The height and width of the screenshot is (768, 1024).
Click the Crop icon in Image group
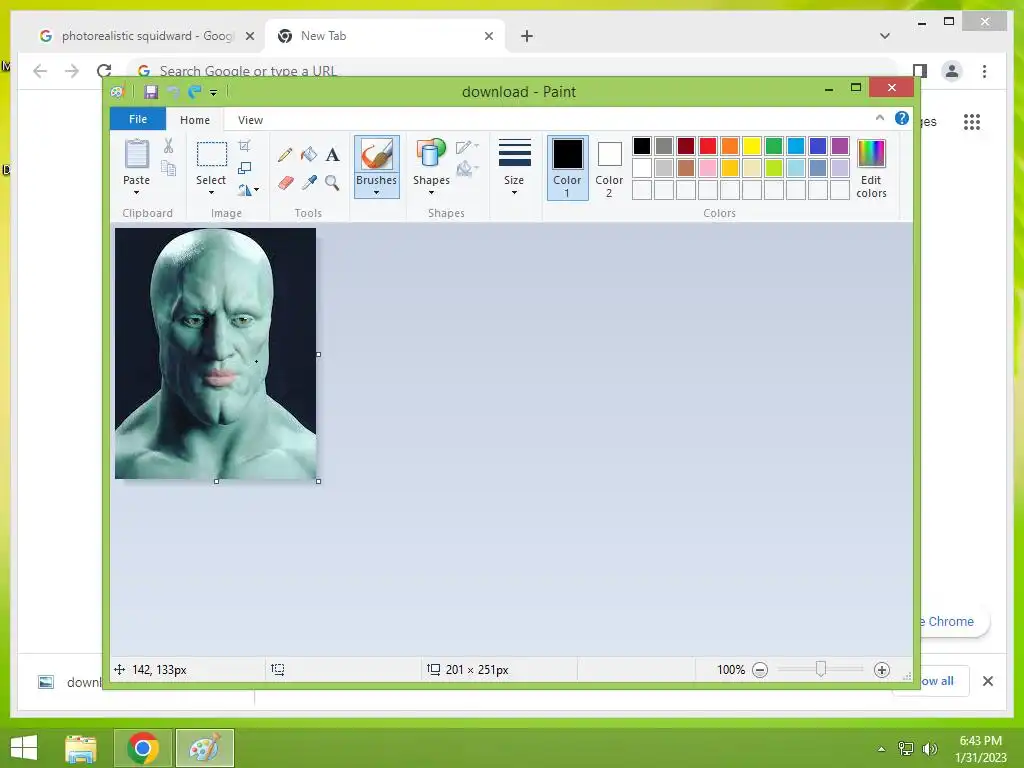[244, 146]
